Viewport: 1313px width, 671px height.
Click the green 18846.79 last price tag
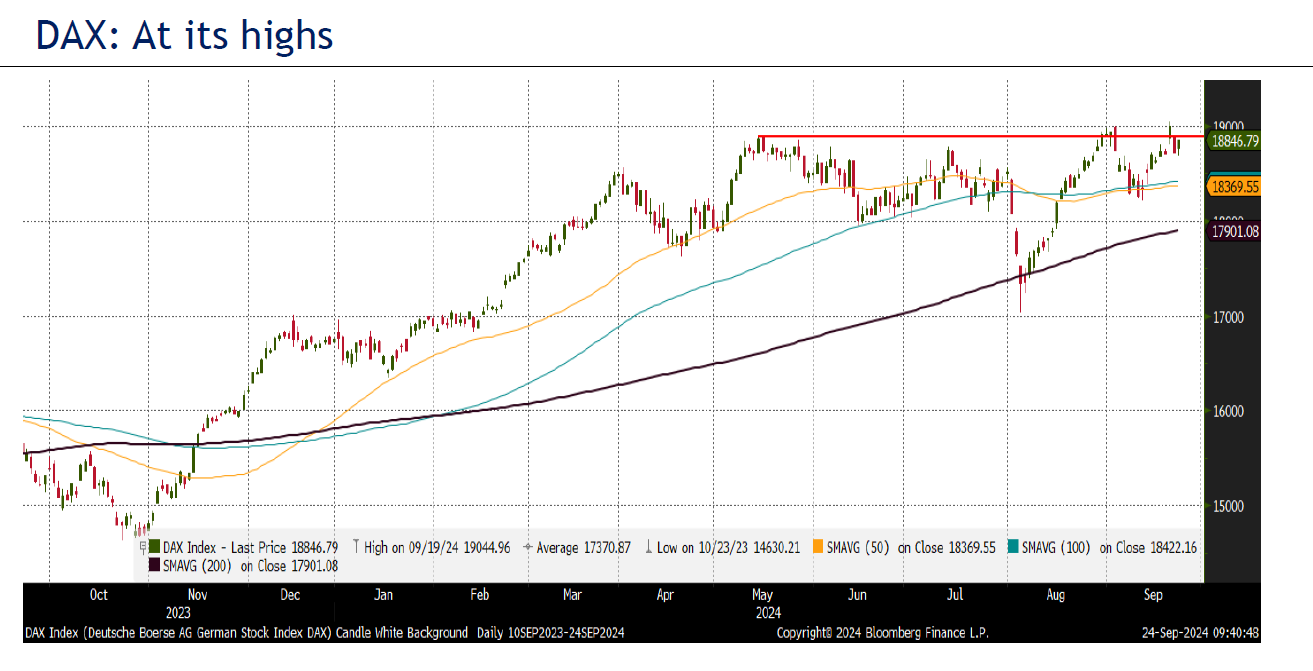(x=1234, y=142)
